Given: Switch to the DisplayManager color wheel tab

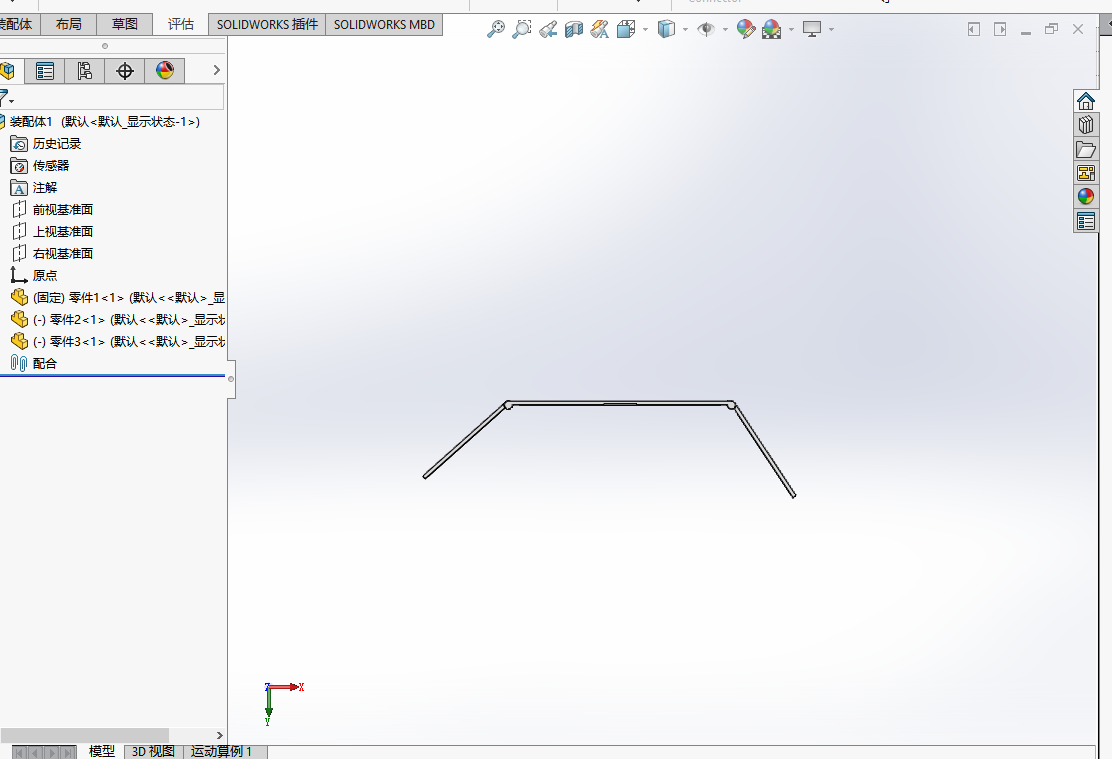Looking at the screenshot, I should [x=165, y=70].
